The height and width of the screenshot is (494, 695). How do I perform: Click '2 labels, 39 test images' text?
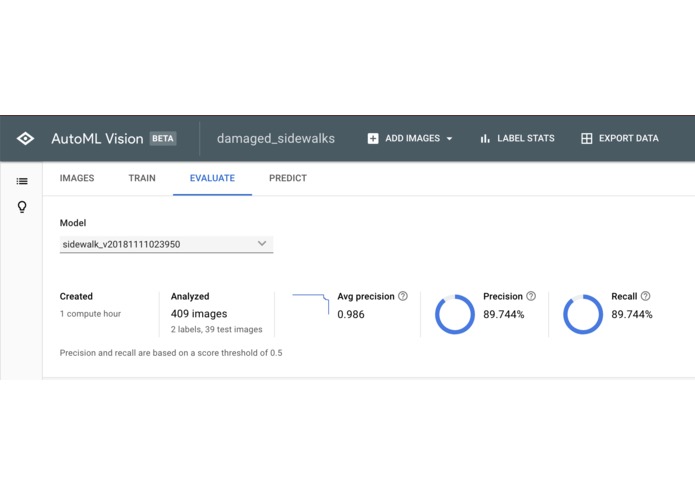pyautogui.click(x=216, y=329)
